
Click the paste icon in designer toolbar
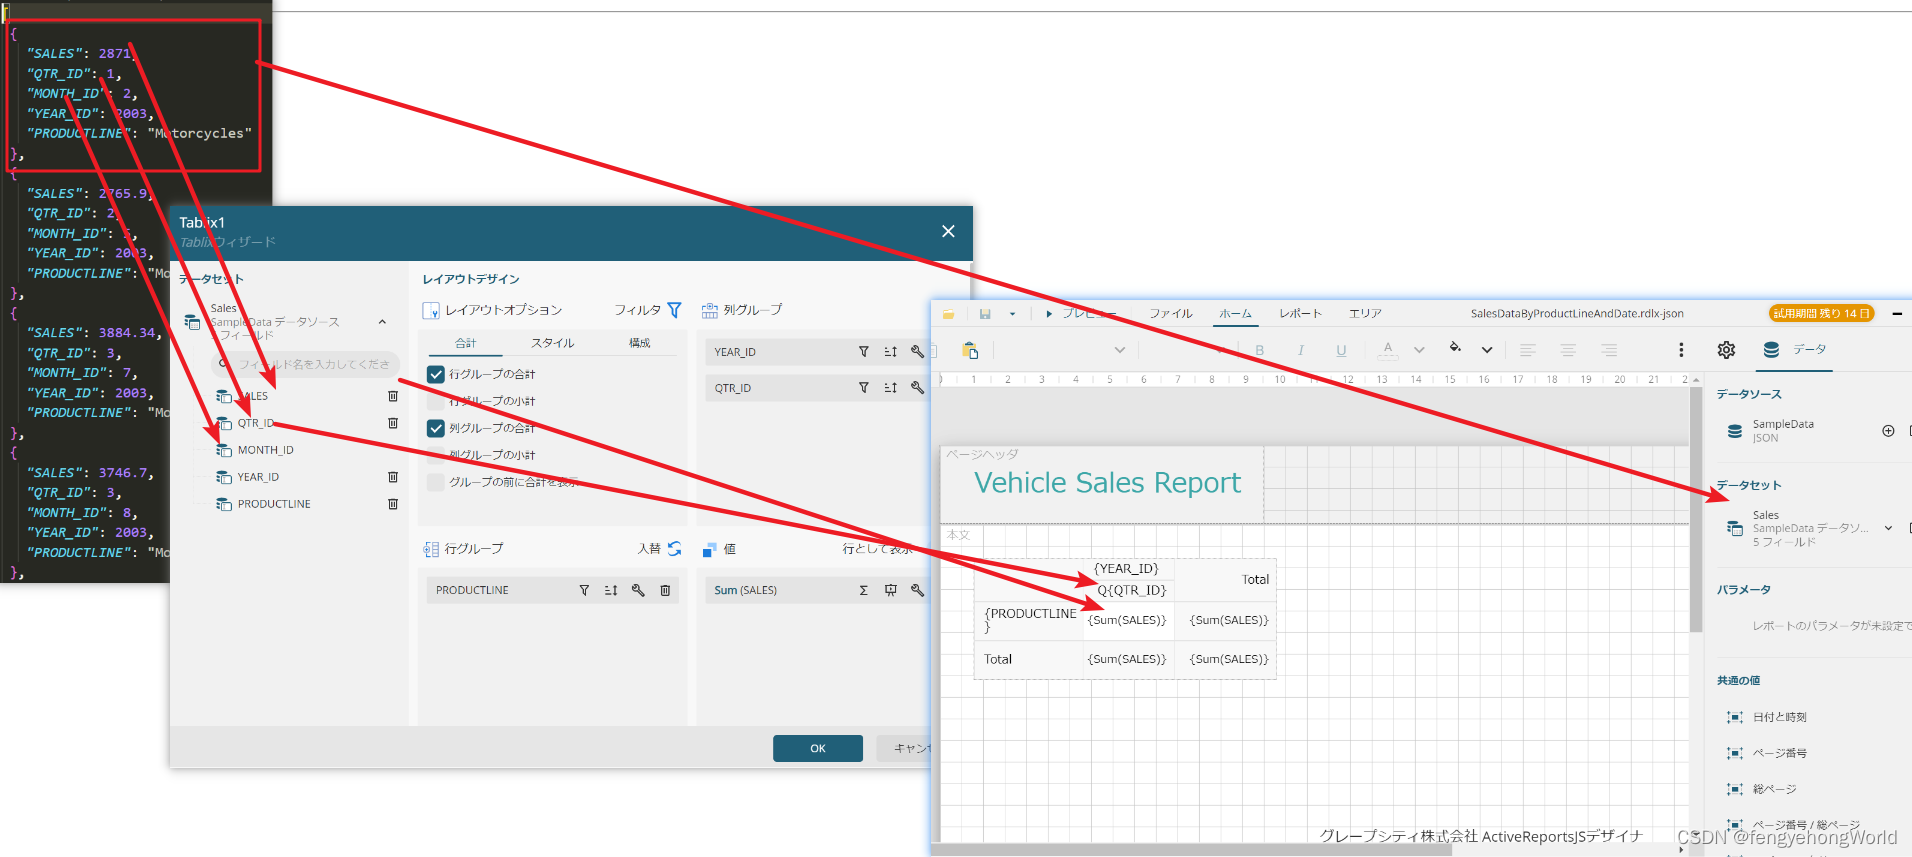(970, 350)
